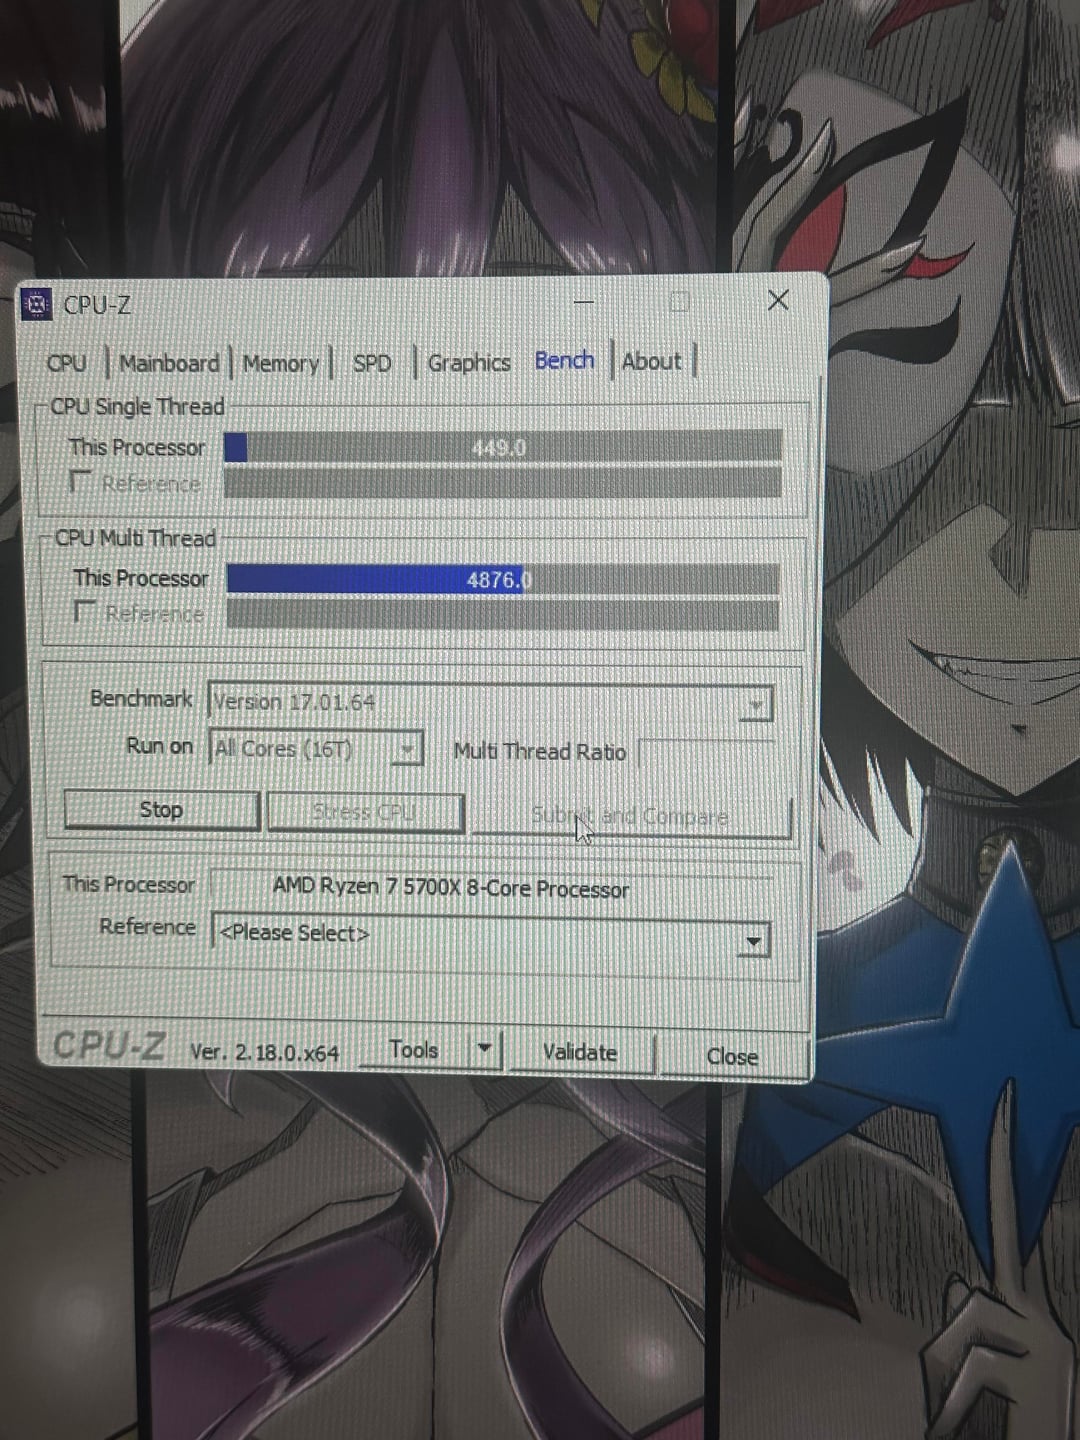Close the CPU-Z window with X

[778, 301]
